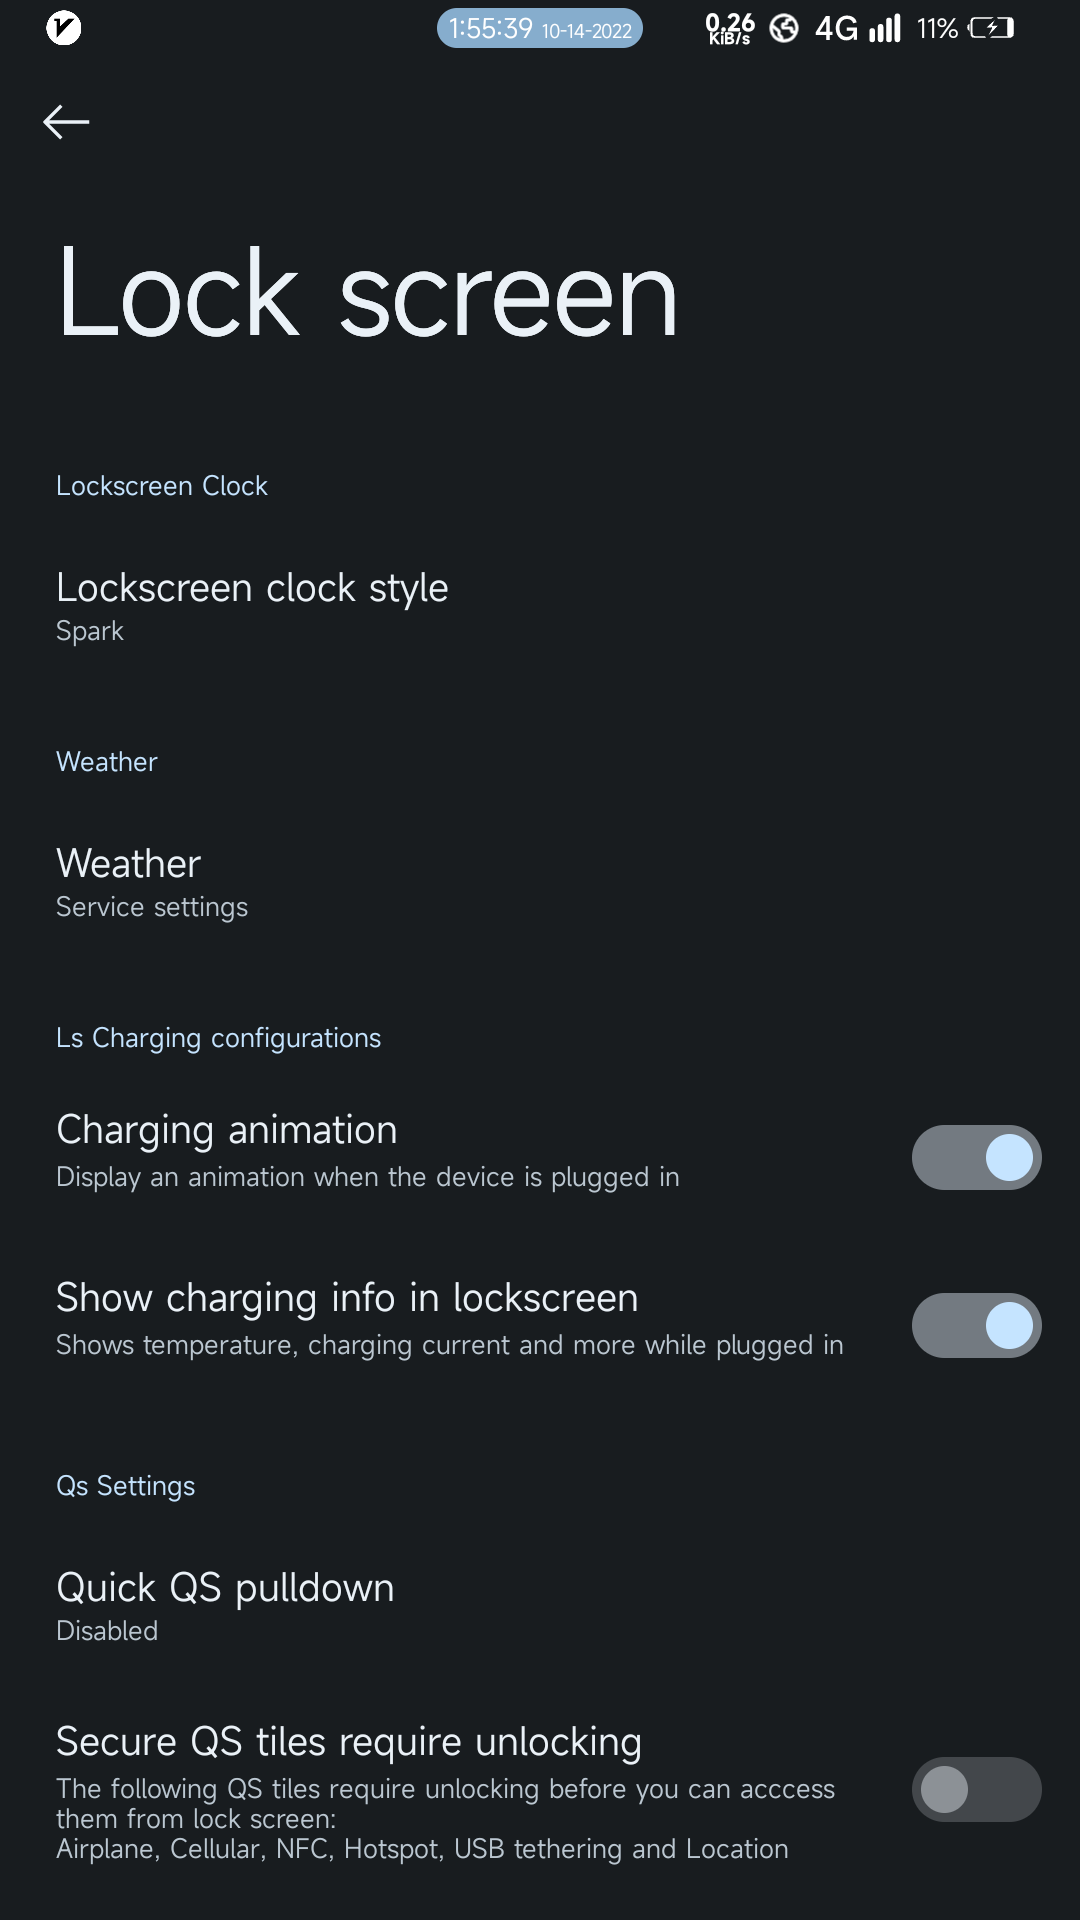Tap the battery charging icon
The height and width of the screenshot is (1920, 1080).
pos(991,29)
